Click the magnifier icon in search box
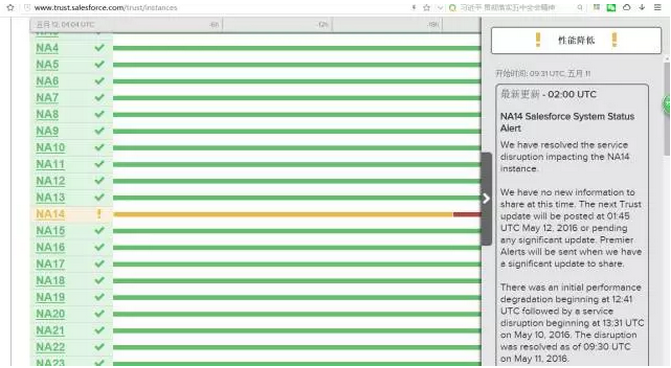Viewport: 671px width, 368px height. [580, 7]
